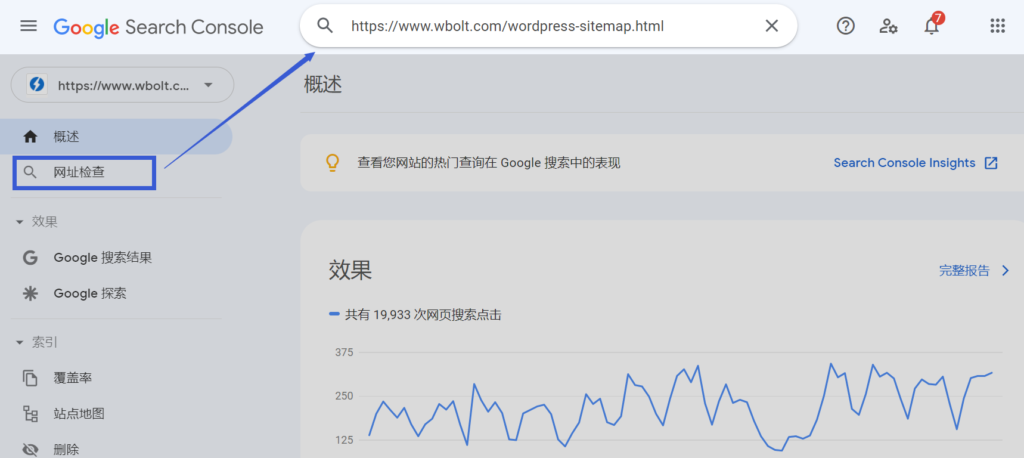The image size is (1024, 458).
Task: Open Google 探索 report
Action: point(90,293)
